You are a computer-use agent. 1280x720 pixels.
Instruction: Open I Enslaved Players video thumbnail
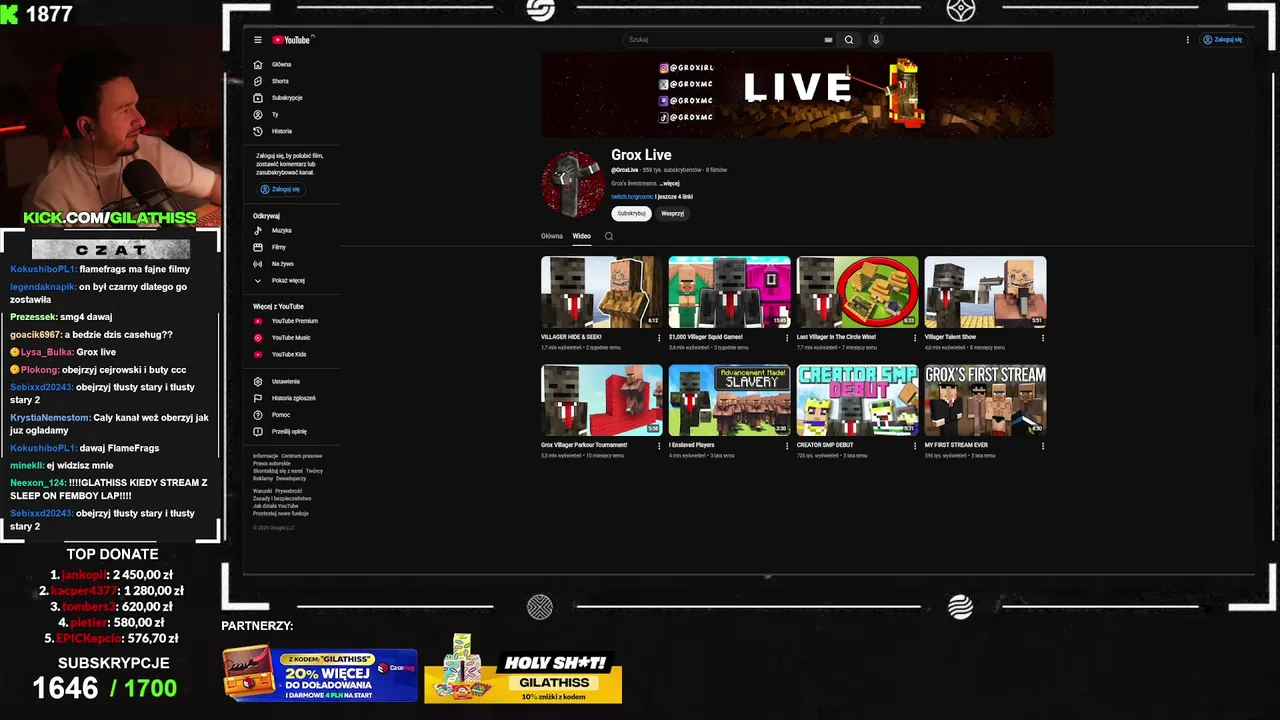click(x=730, y=400)
